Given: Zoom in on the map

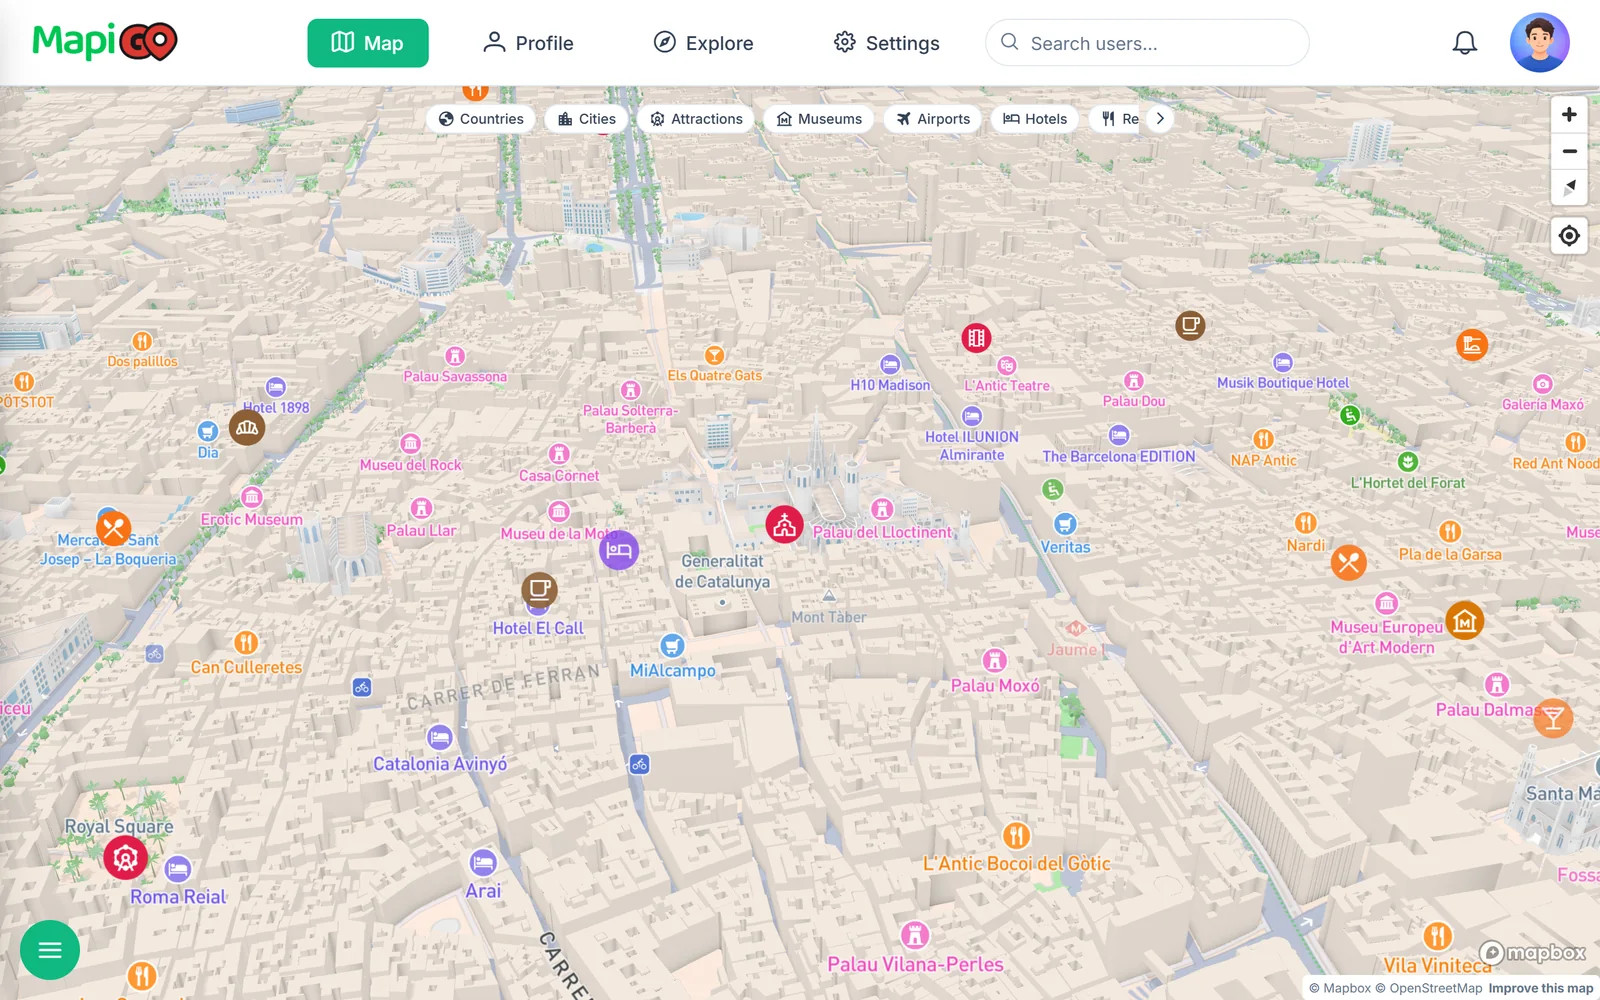Looking at the screenshot, I should coord(1569,115).
